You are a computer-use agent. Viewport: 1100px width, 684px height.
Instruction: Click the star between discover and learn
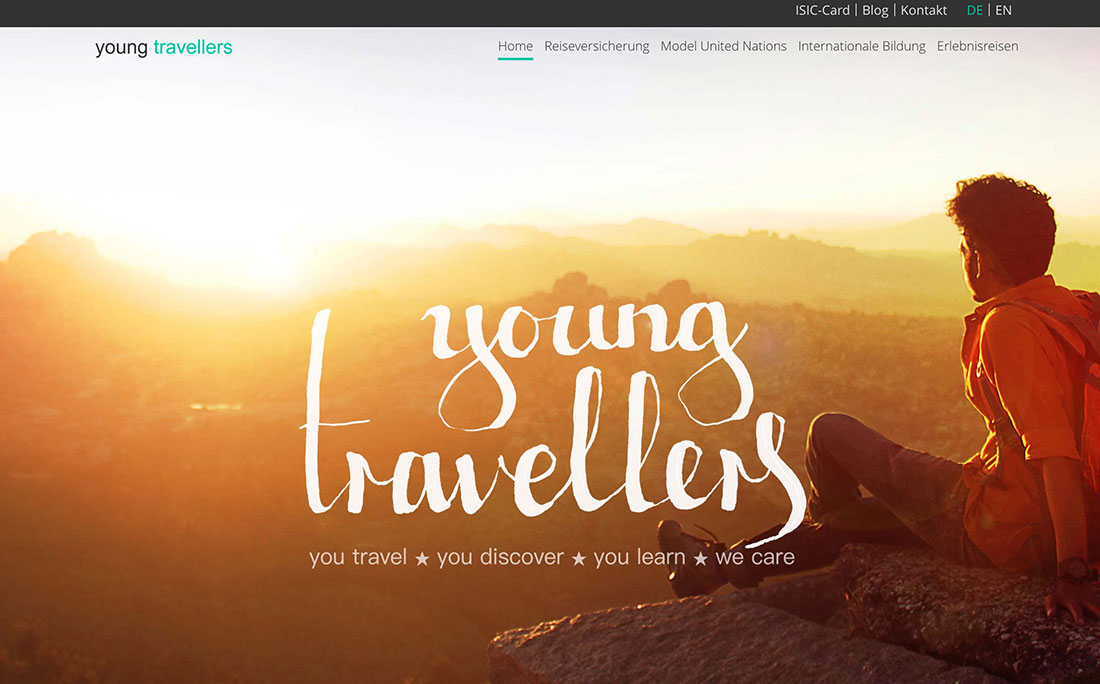(x=579, y=558)
